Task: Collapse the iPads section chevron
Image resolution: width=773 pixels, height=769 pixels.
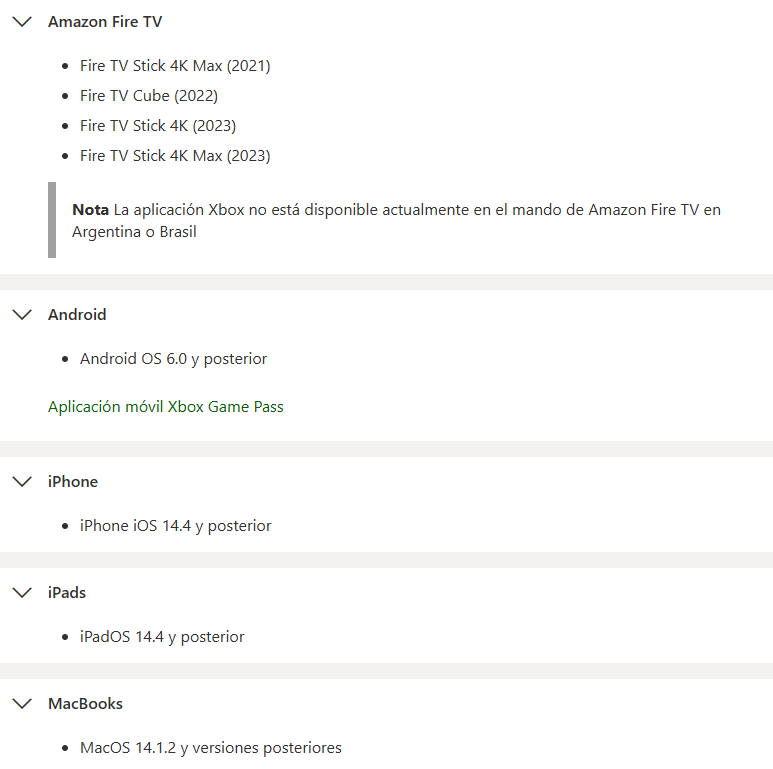Action: [22, 593]
